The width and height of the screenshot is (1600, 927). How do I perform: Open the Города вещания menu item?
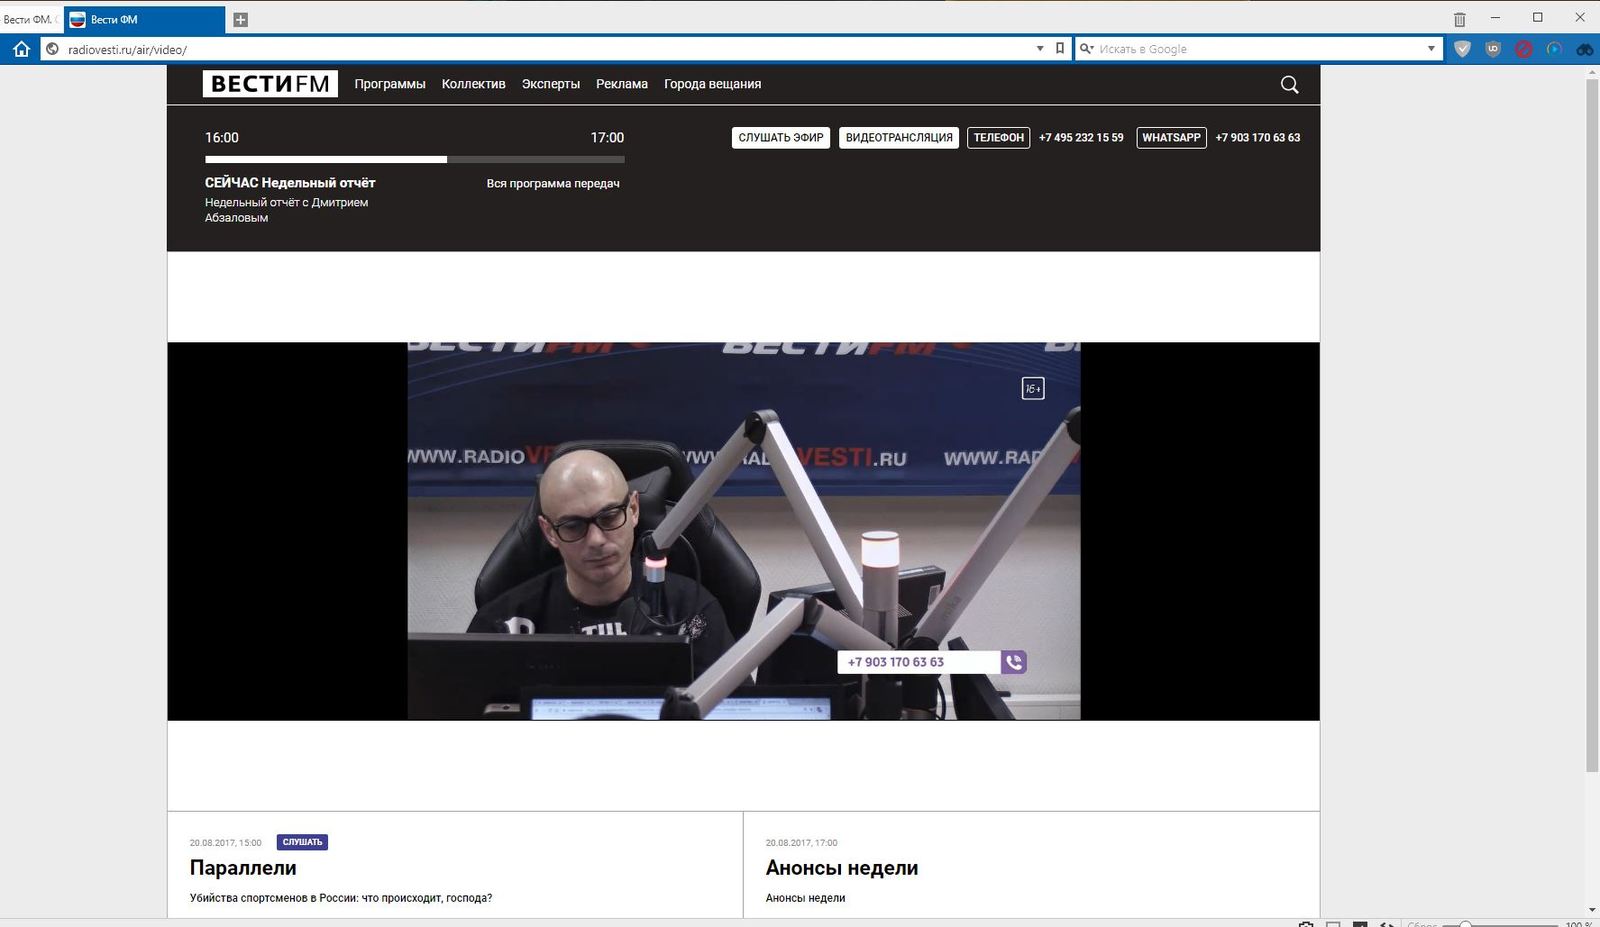tap(713, 84)
